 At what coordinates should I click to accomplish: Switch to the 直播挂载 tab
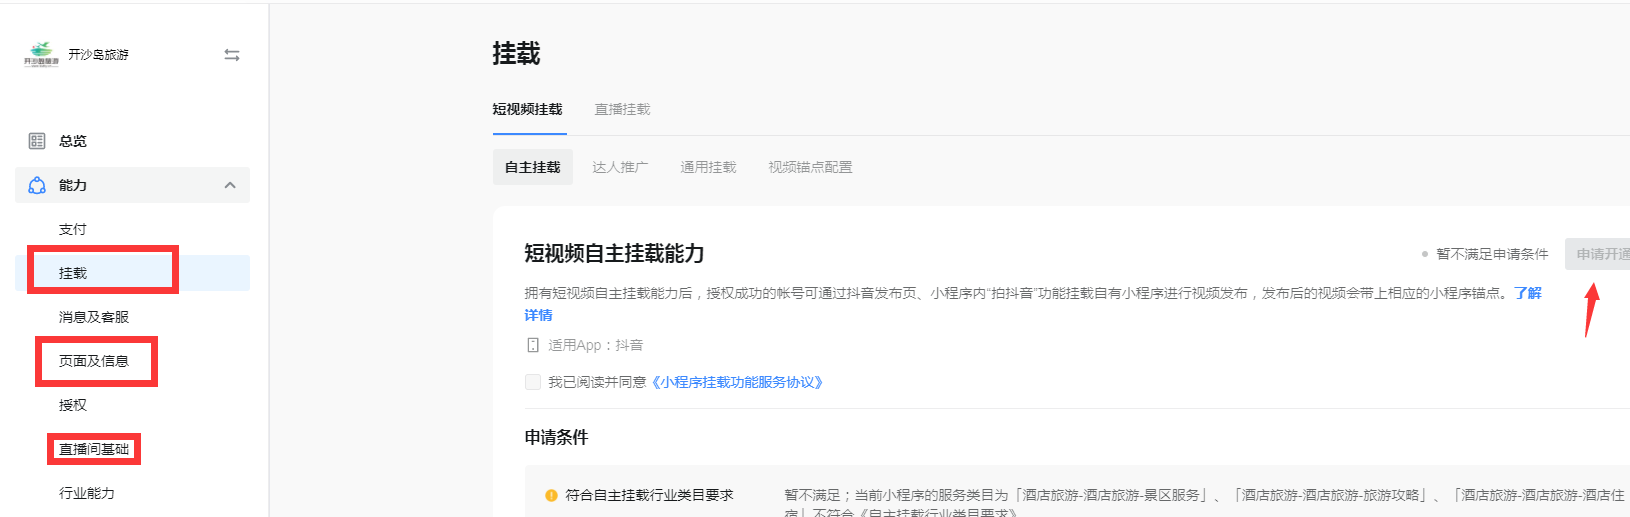pos(622,109)
